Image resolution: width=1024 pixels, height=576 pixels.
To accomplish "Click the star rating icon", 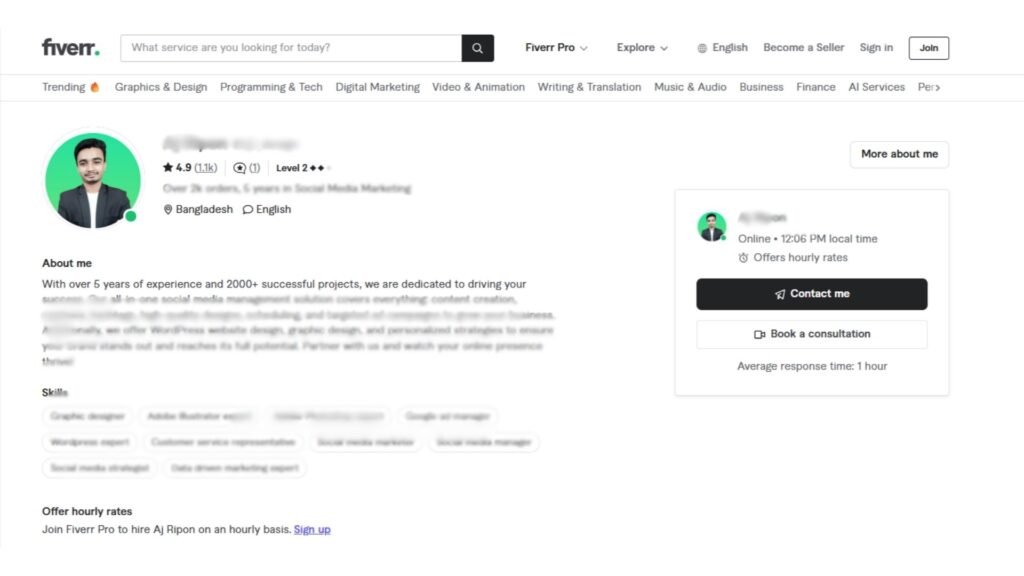I will [x=168, y=168].
